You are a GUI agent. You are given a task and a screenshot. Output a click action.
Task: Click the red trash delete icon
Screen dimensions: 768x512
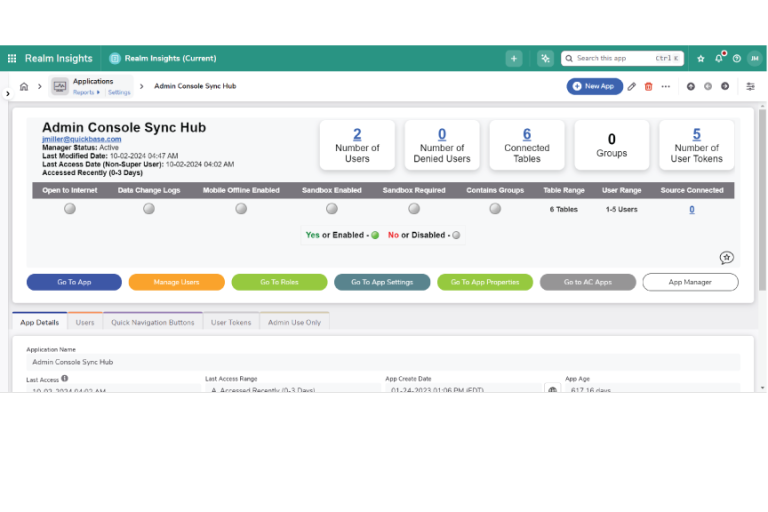coord(648,87)
